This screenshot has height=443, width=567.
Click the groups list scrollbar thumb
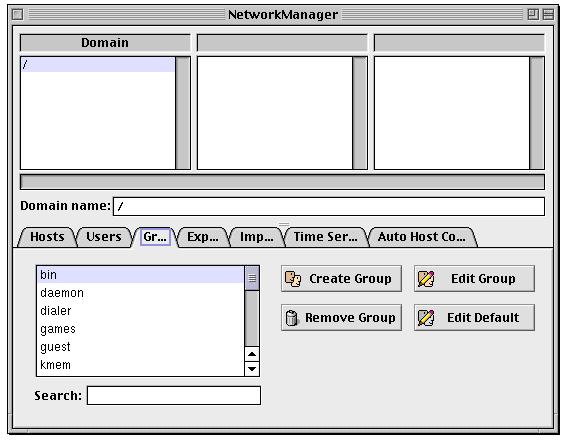[252, 278]
